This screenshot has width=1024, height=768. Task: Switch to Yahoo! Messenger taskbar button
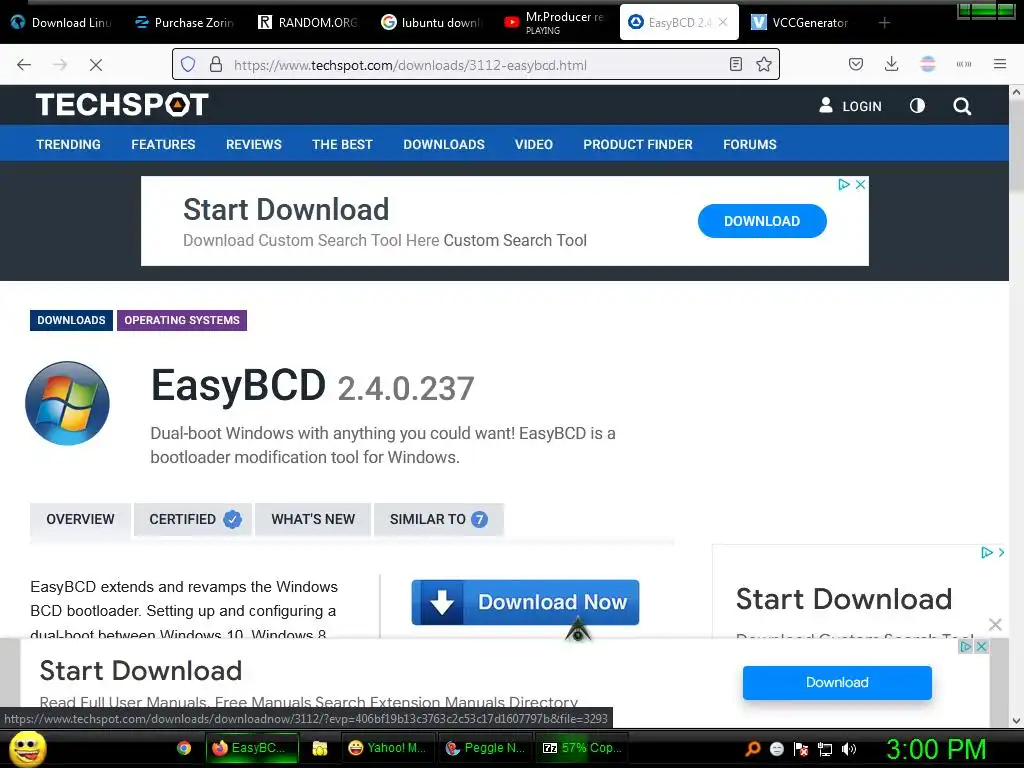[x=387, y=748]
